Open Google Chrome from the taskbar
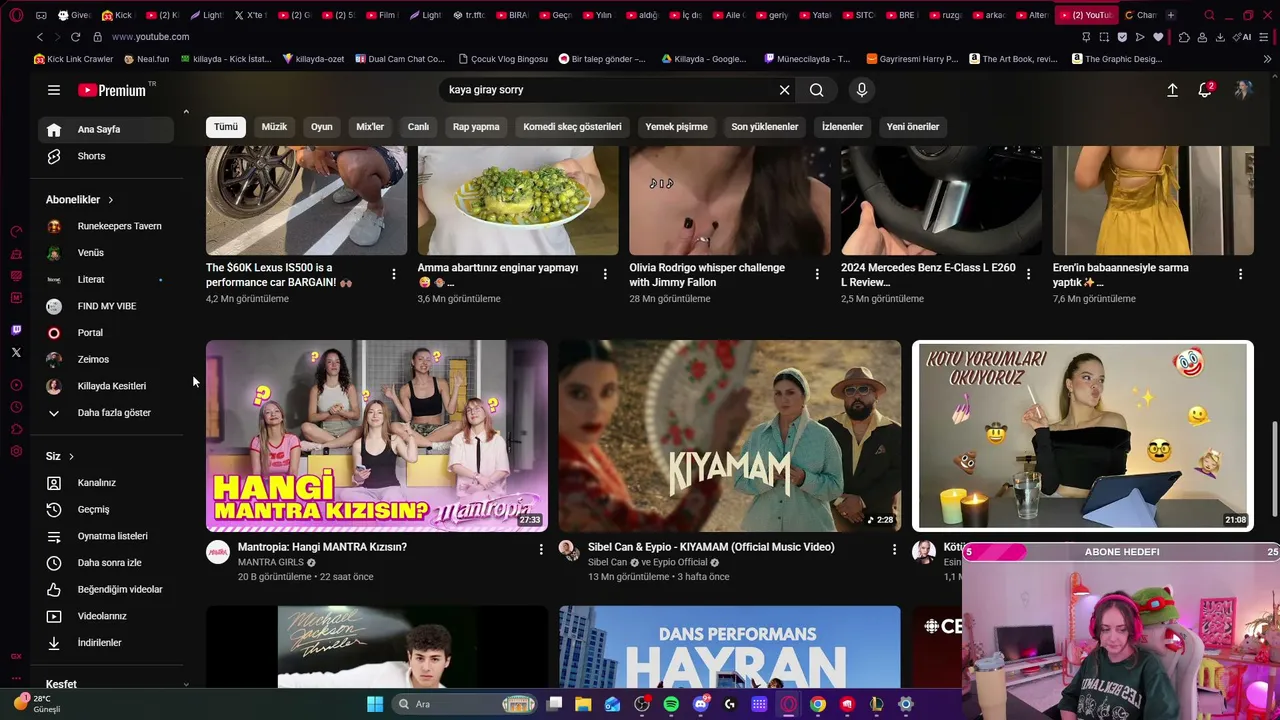 click(818, 704)
